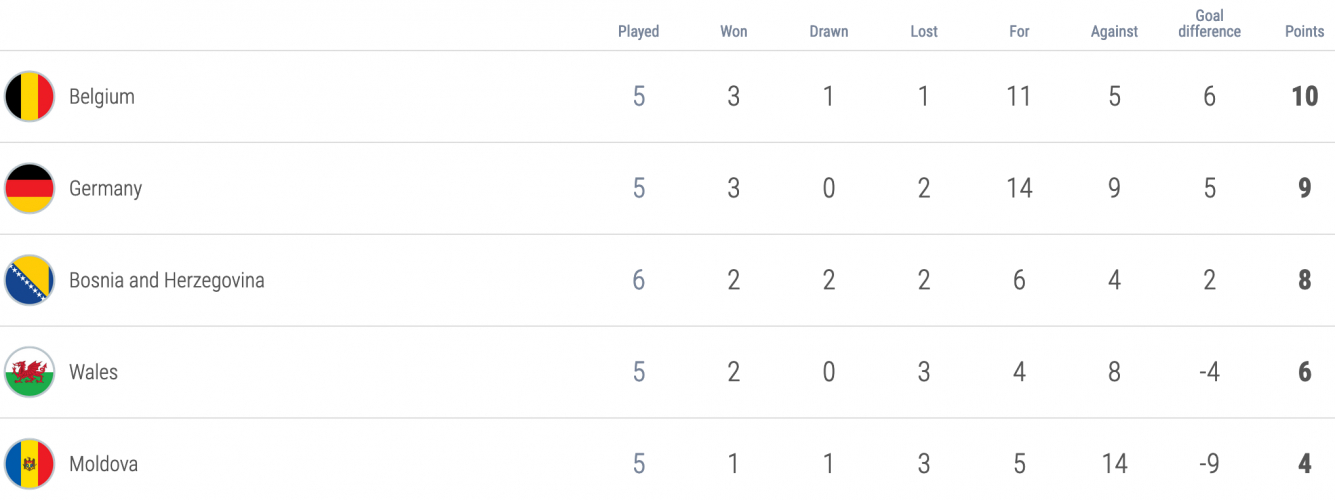Open the Belgium team link

[x=102, y=97]
